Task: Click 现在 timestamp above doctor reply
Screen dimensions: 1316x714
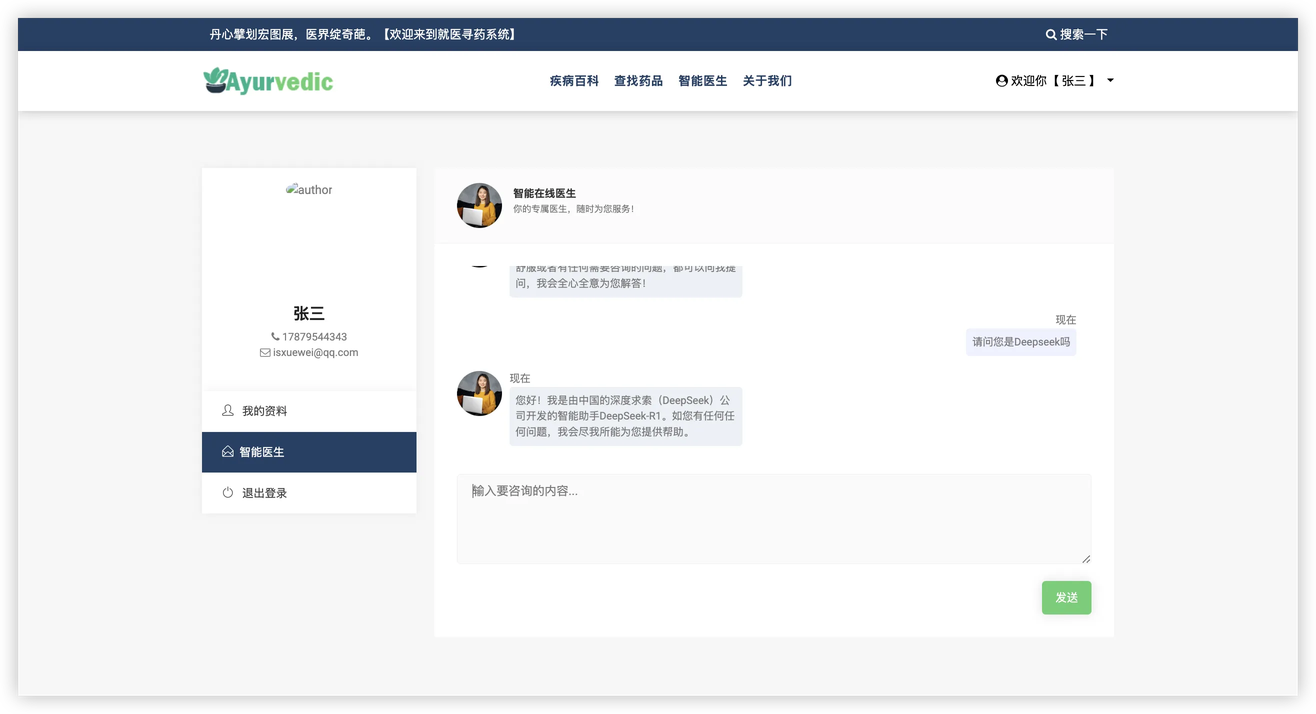Action: (520, 378)
